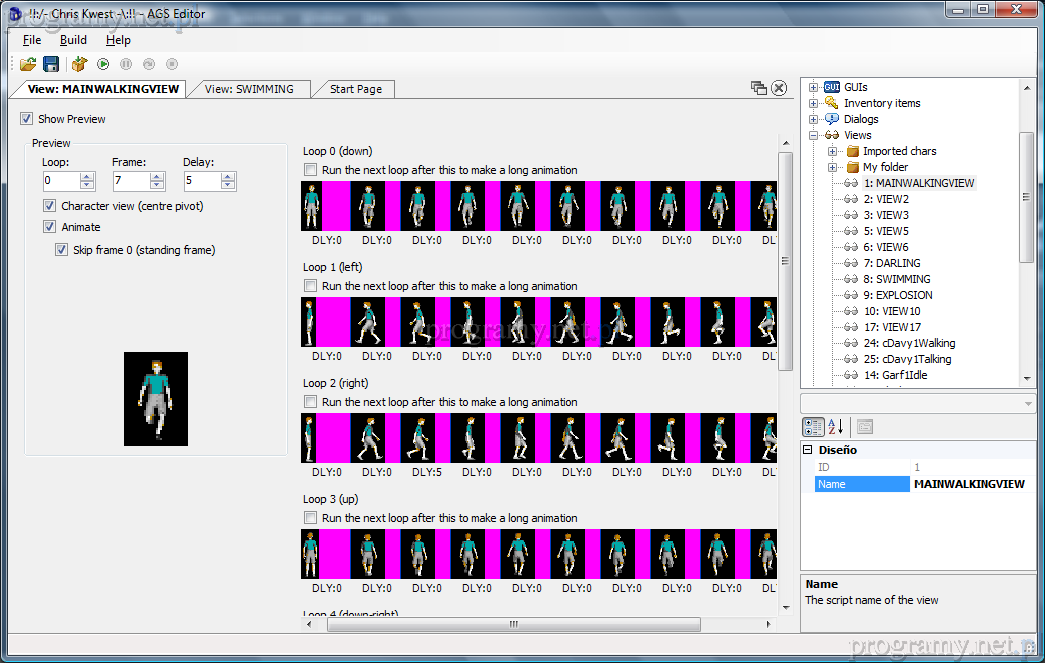This screenshot has height=663, width=1045.
Task: Expand the Imported chars folder
Action: 832,151
